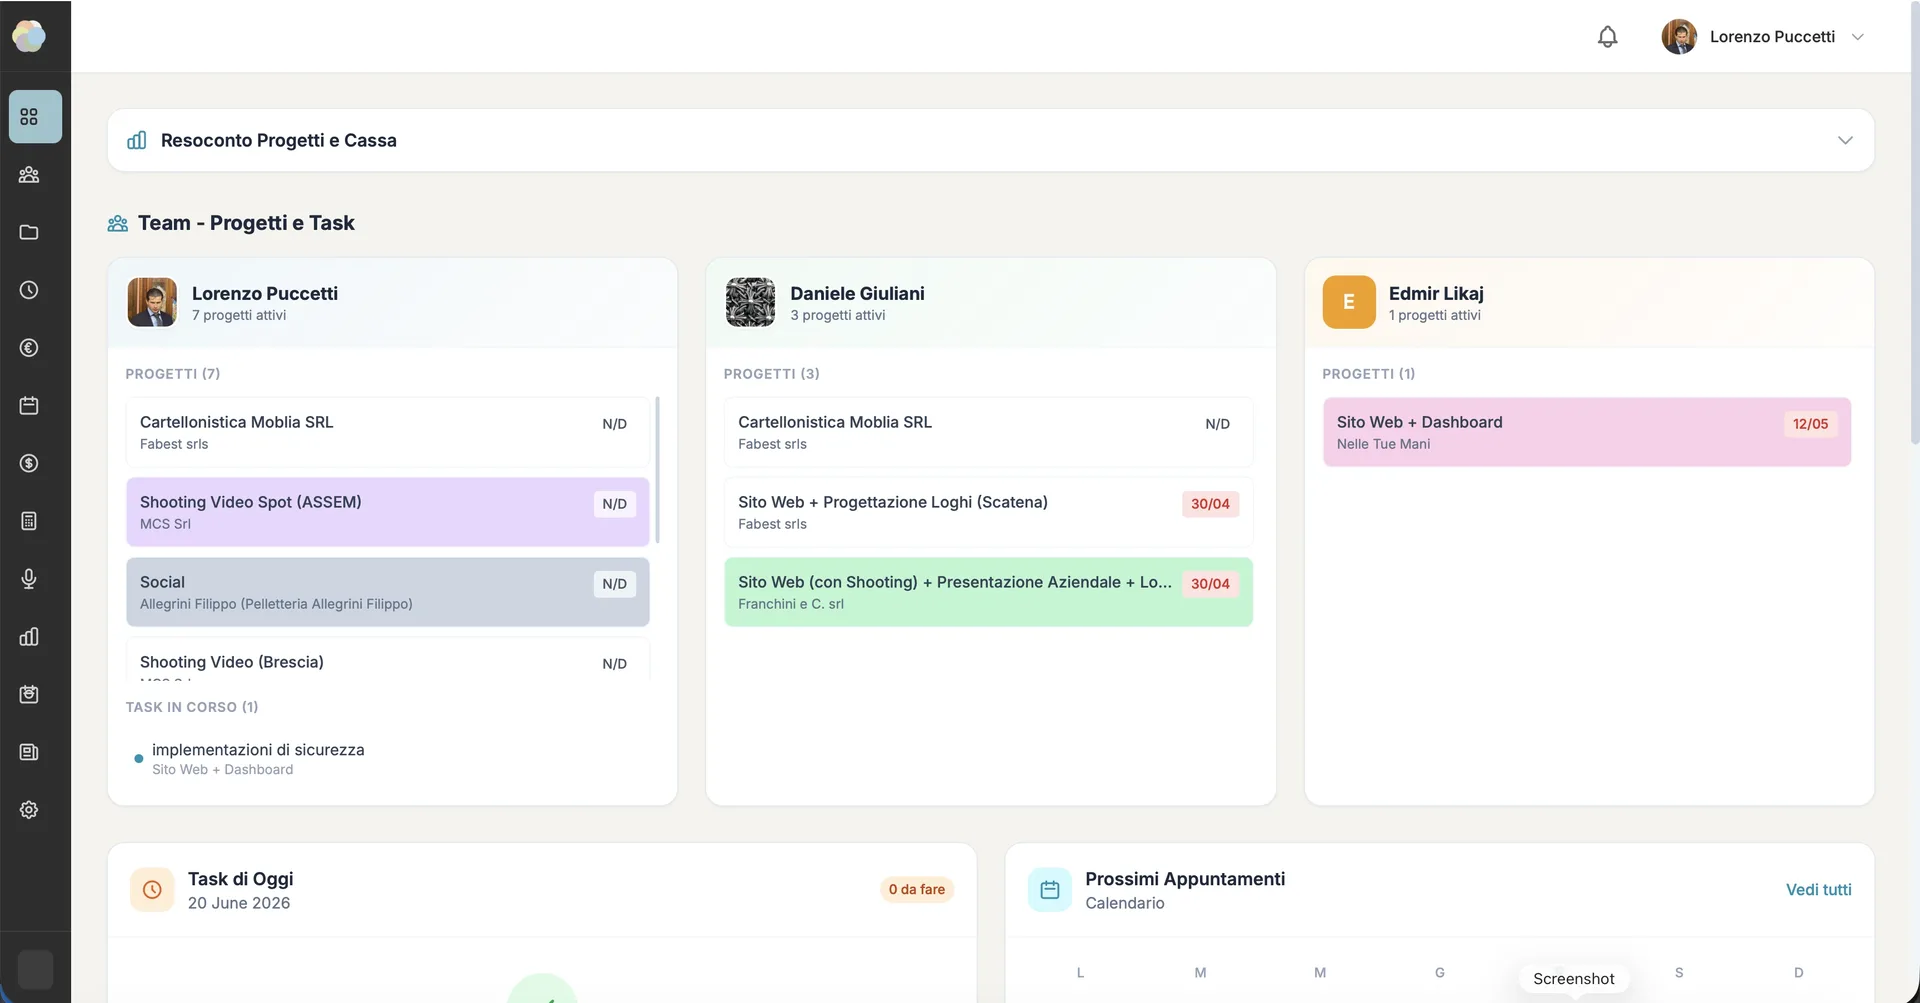The image size is (1920, 1003).
Task: Click the 12/05 deadline badge
Action: pos(1810,424)
